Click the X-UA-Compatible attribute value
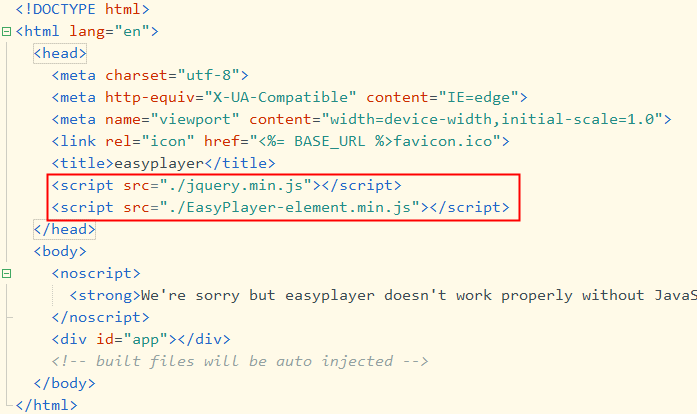The height and width of the screenshot is (414, 697). 280,97
